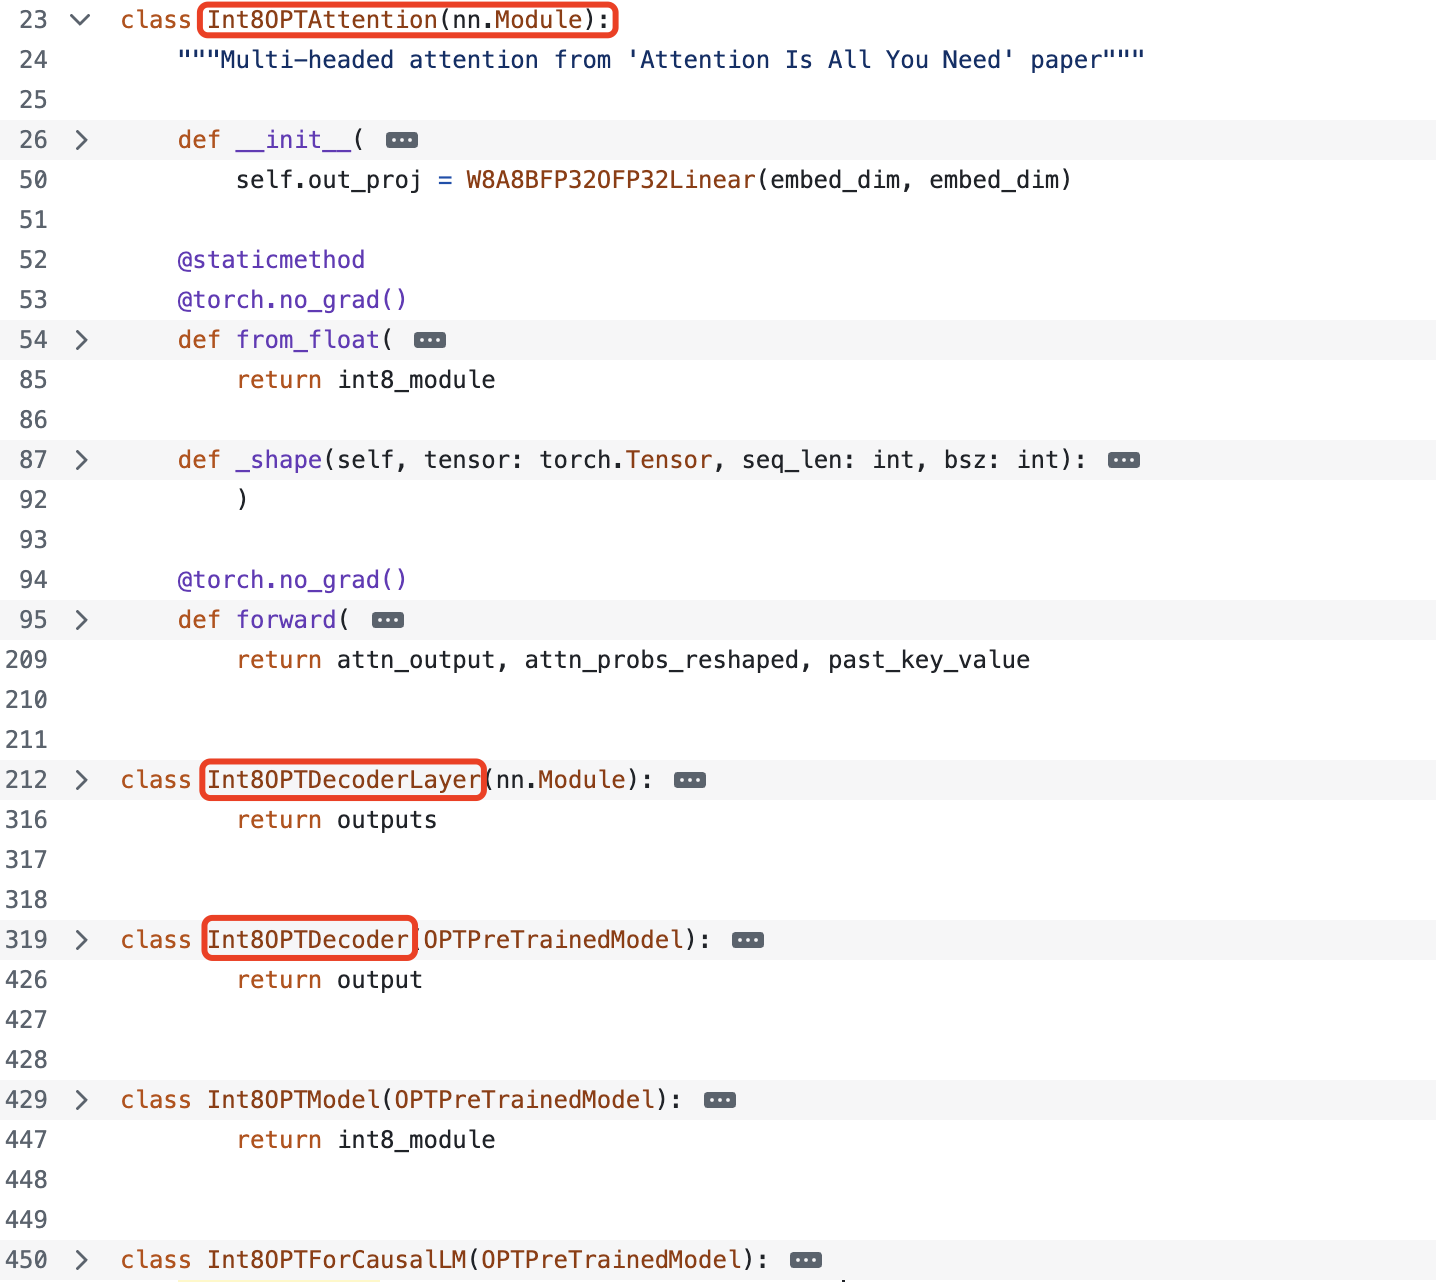Click the 'return outputs' statement on line 316
Image resolution: width=1436 pixels, height=1282 pixels.
coord(337,820)
